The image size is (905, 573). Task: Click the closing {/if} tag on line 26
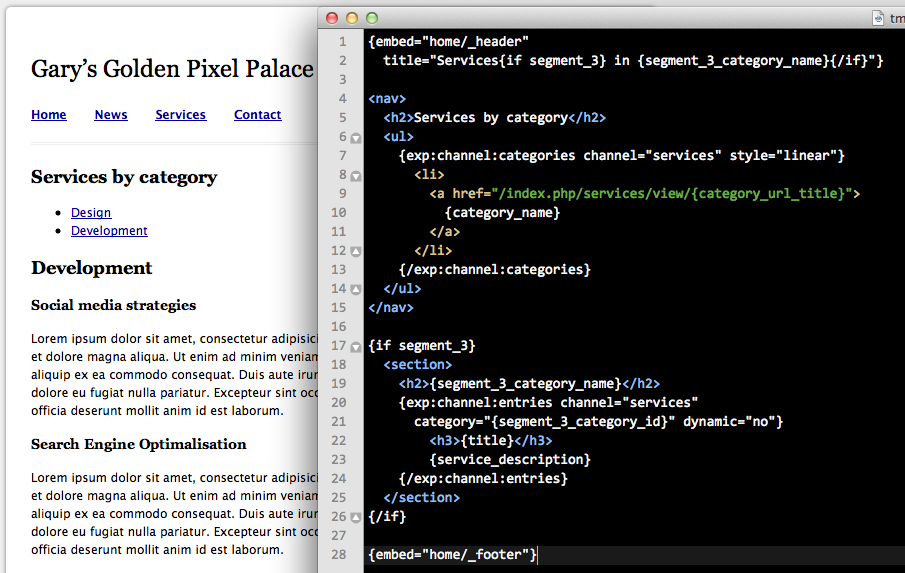point(387,516)
